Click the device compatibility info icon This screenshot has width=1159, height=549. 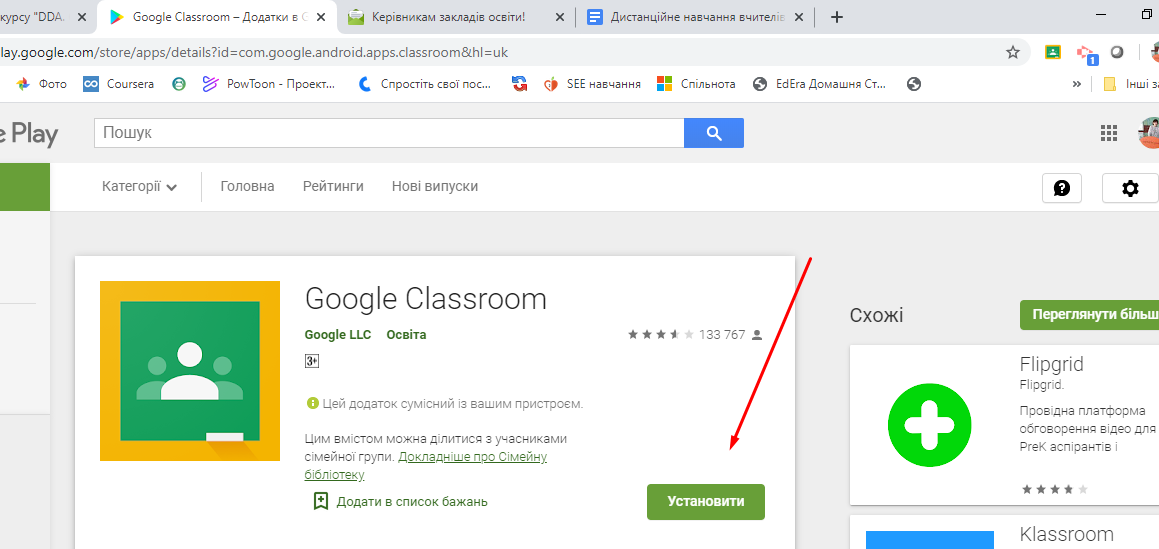click(312, 404)
